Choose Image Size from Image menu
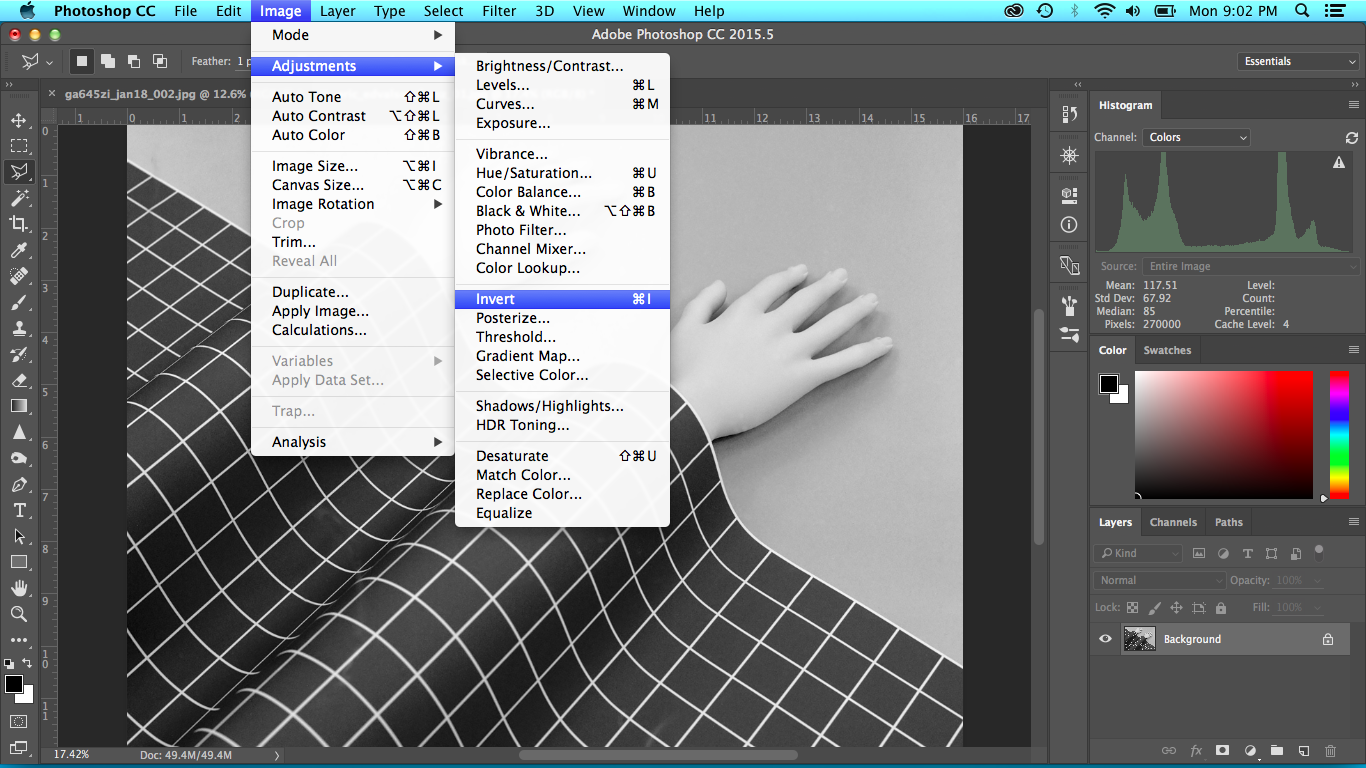Image resolution: width=1366 pixels, height=768 pixels. 352,166
